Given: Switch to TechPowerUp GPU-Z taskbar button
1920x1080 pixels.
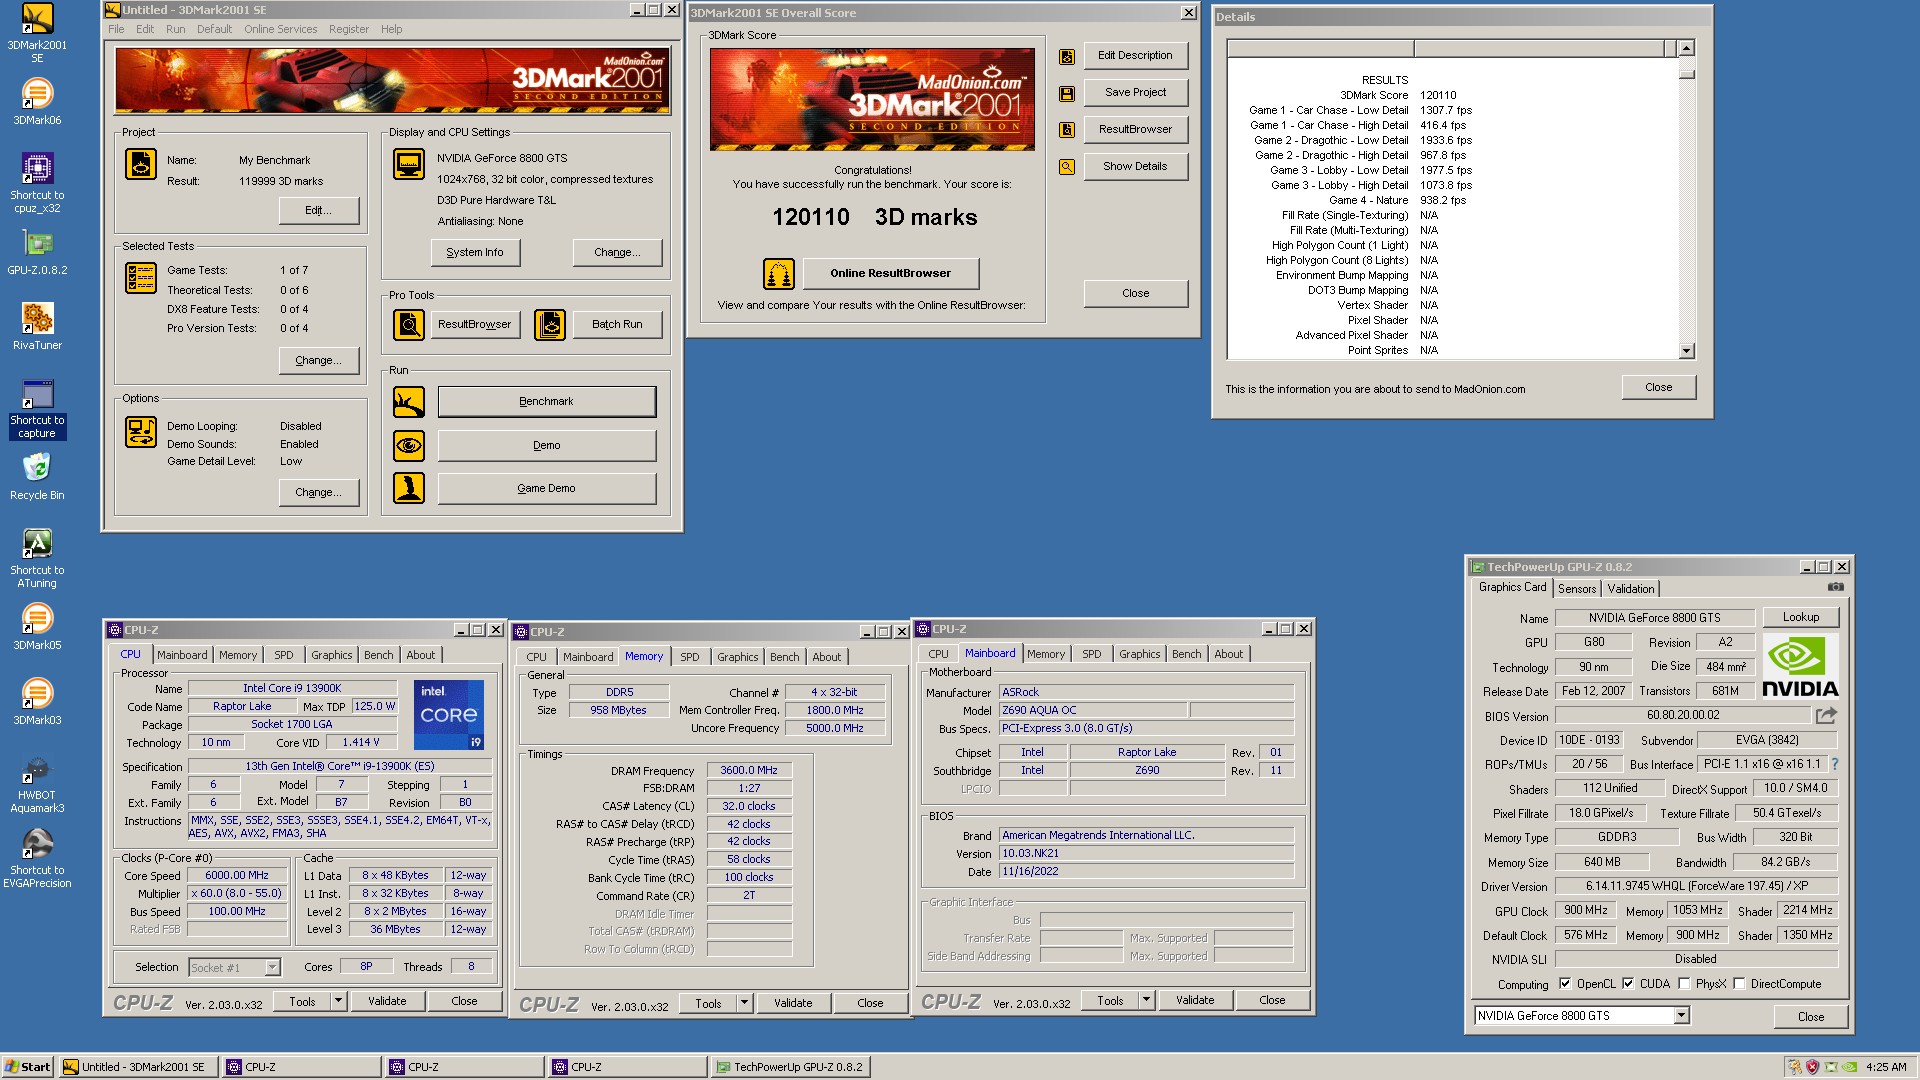Looking at the screenshot, I should pyautogui.click(x=790, y=1067).
